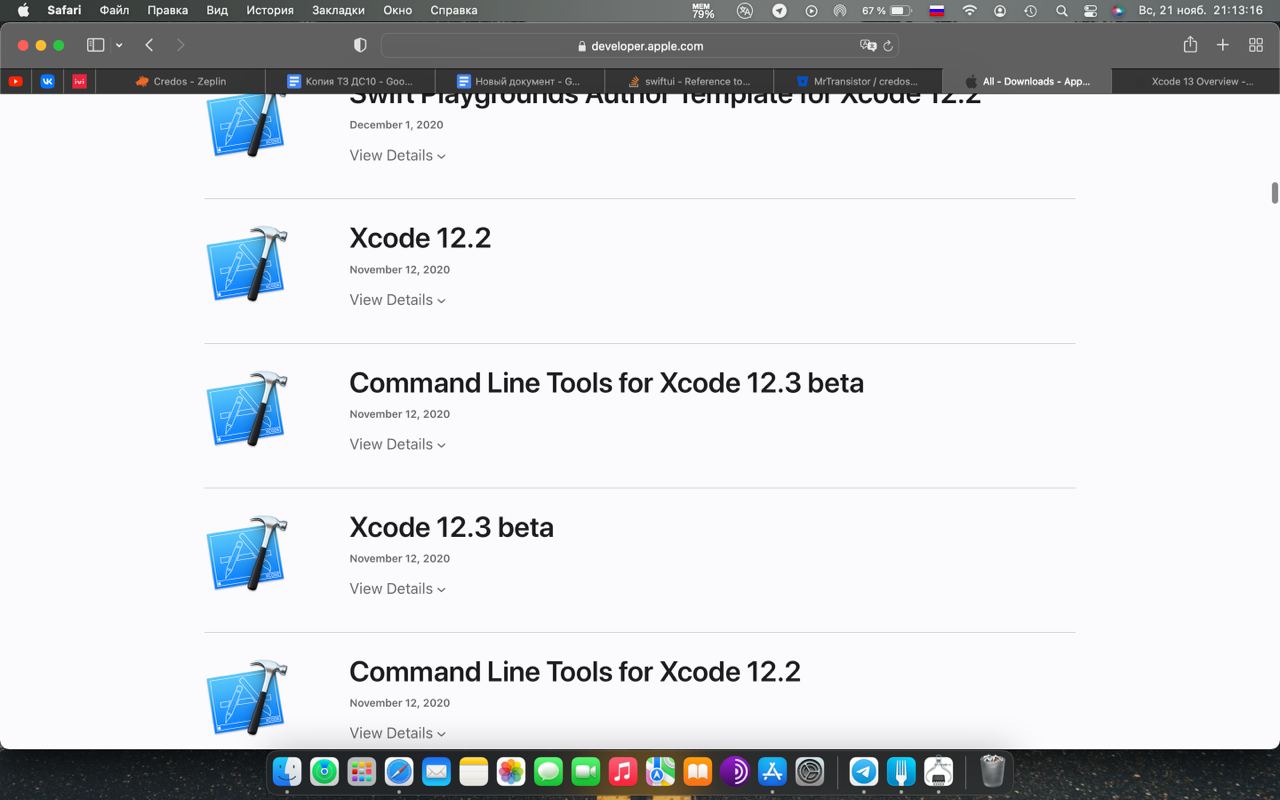Expand View Details under Xcode 12.3 beta
Image resolution: width=1280 pixels, height=800 pixels.
pyautogui.click(x=397, y=589)
